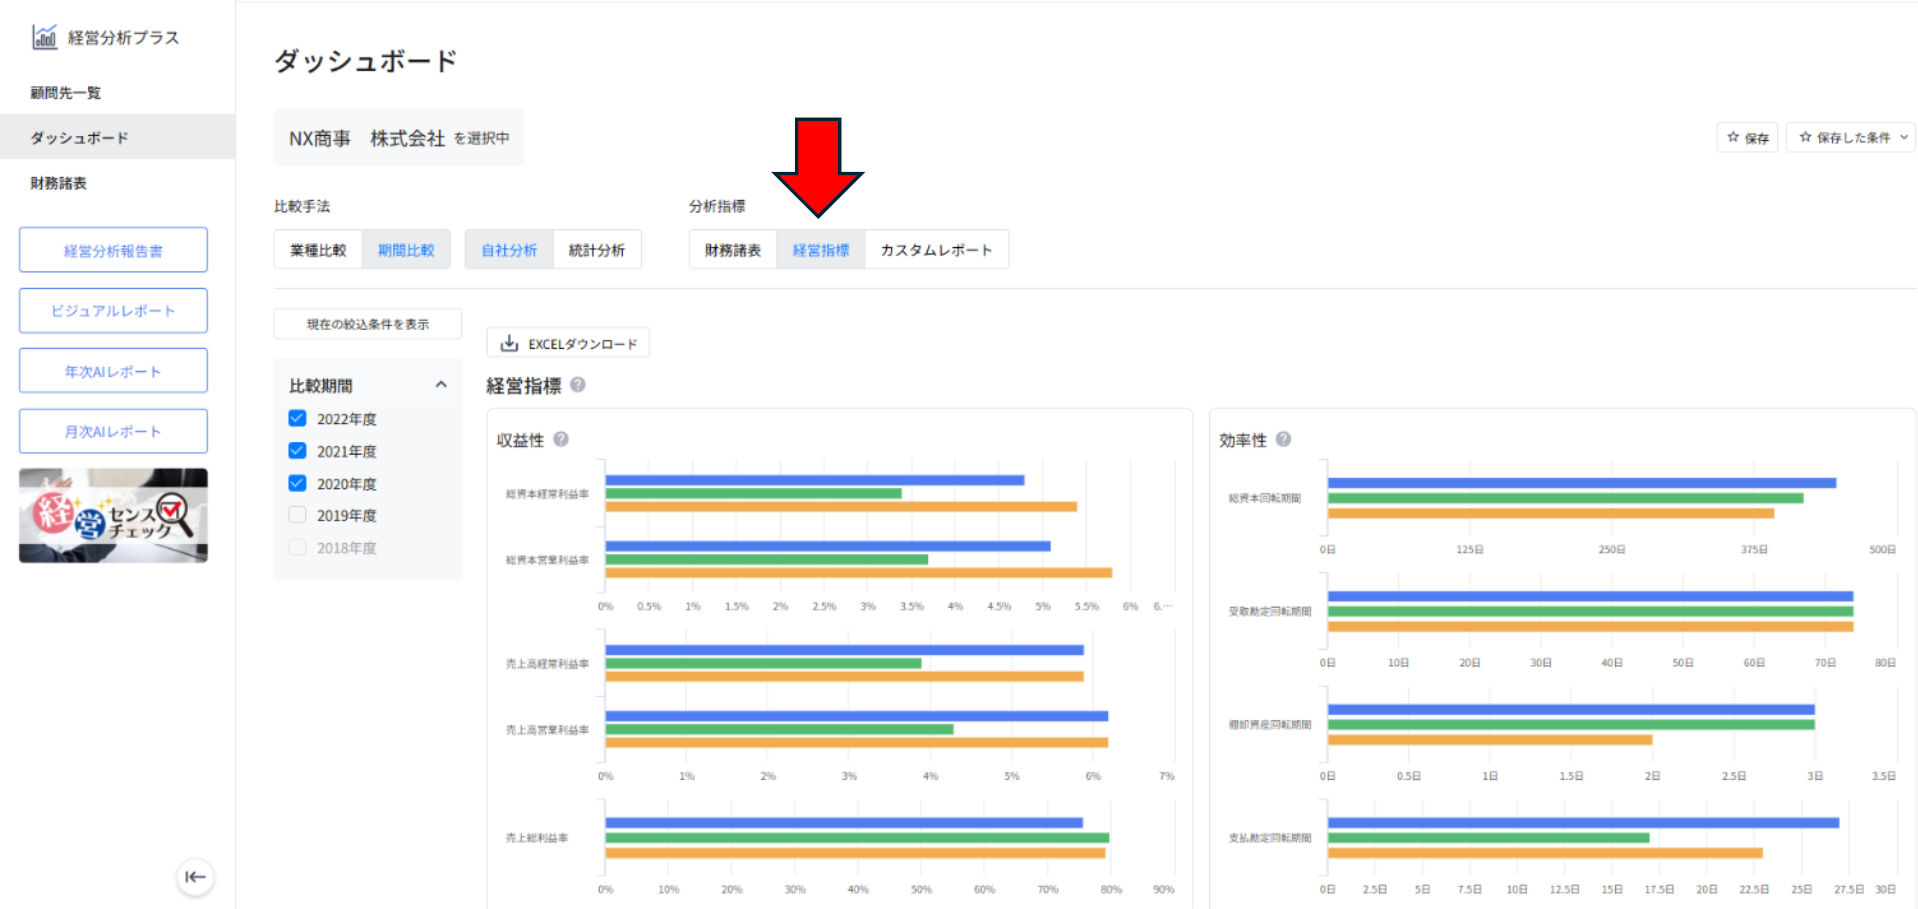Collapse sidebar with the arrow icon
The width and height of the screenshot is (1918, 909).
(195, 877)
